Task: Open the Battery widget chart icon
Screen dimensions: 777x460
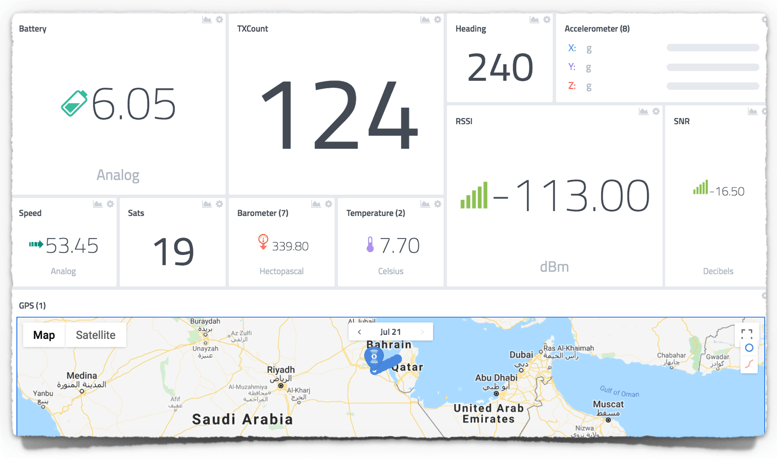Action: pos(207,20)
